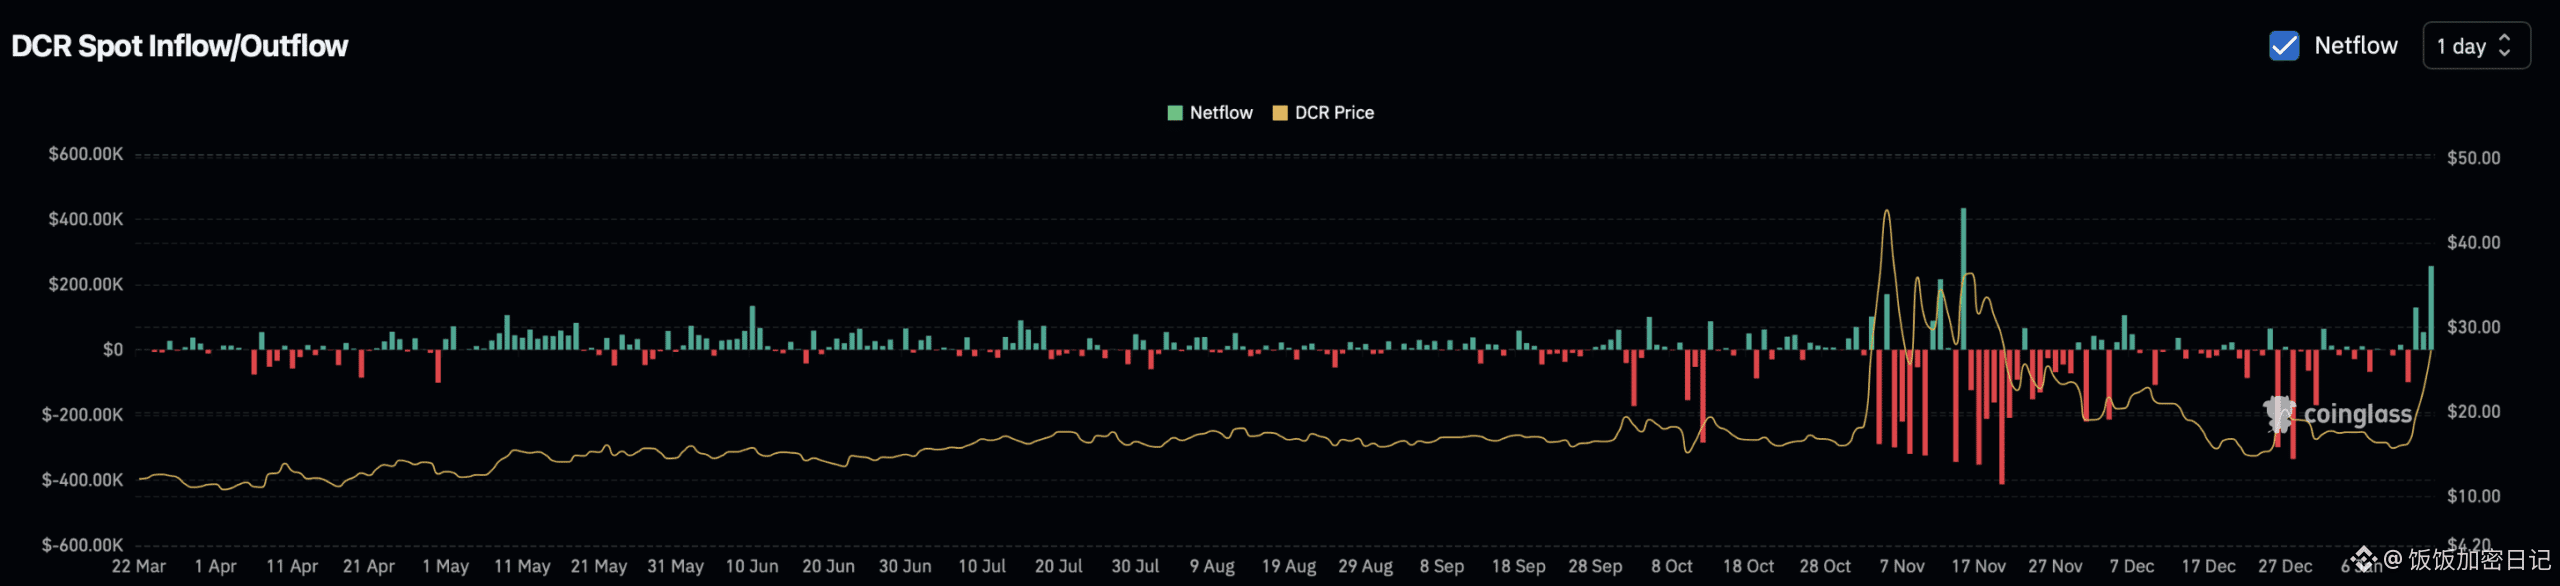Click the $50.00 label on right price axis
Viewport: 2560px width, 586px height.
click(2473, 158)
